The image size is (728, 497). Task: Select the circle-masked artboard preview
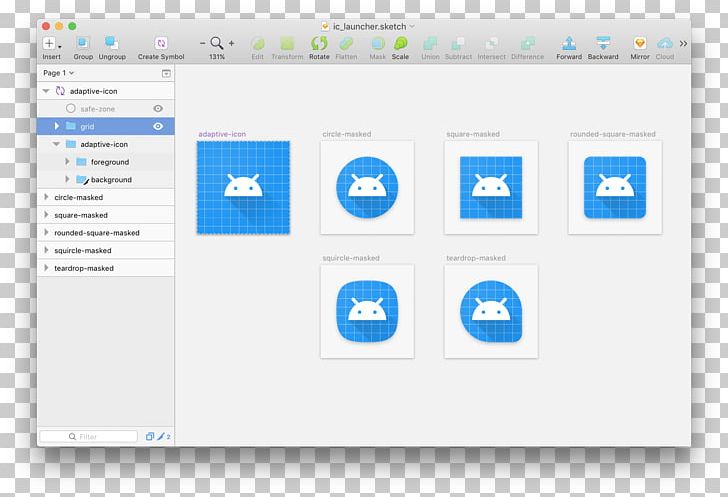367,187
